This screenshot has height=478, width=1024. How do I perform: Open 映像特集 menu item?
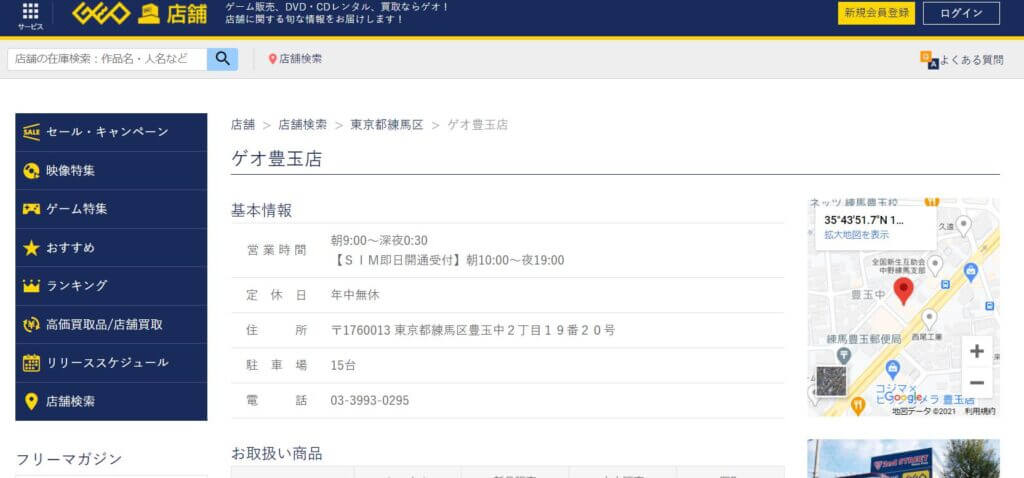(x=111, y=171)
